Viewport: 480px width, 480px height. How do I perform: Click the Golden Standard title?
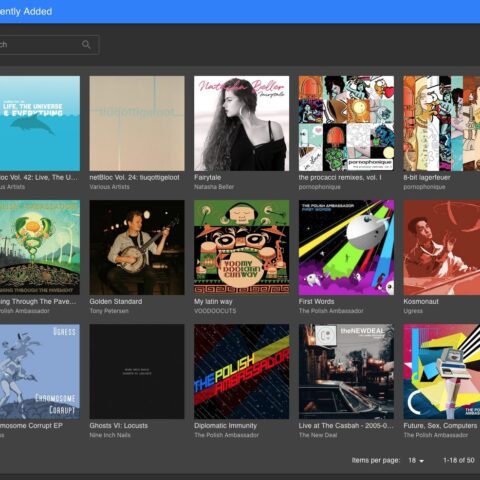point(116,301)
